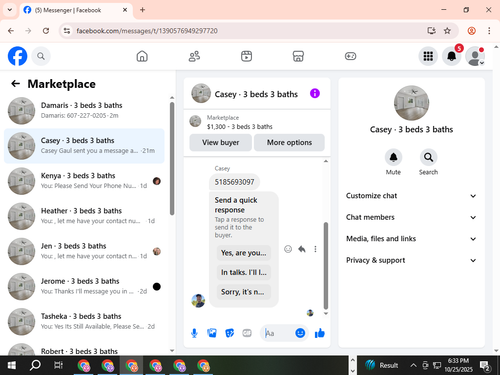Send a thumbs-up like
Viewport: 500px width, 375px height.
coord(320,333)
